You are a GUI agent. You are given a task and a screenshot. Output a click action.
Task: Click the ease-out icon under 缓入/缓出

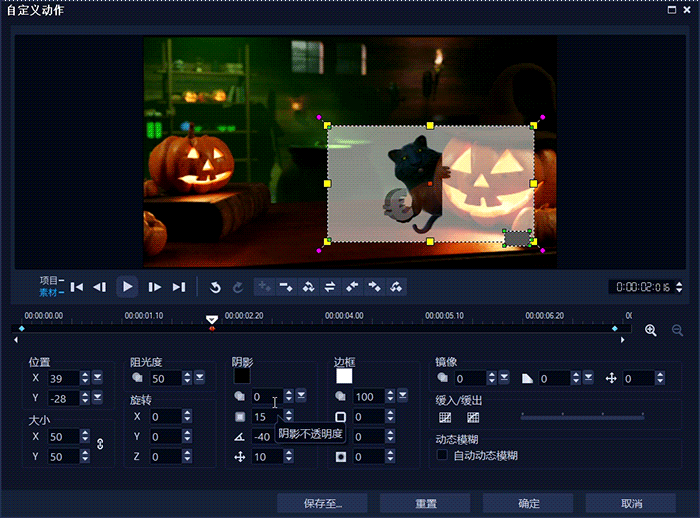pos(473,417)
